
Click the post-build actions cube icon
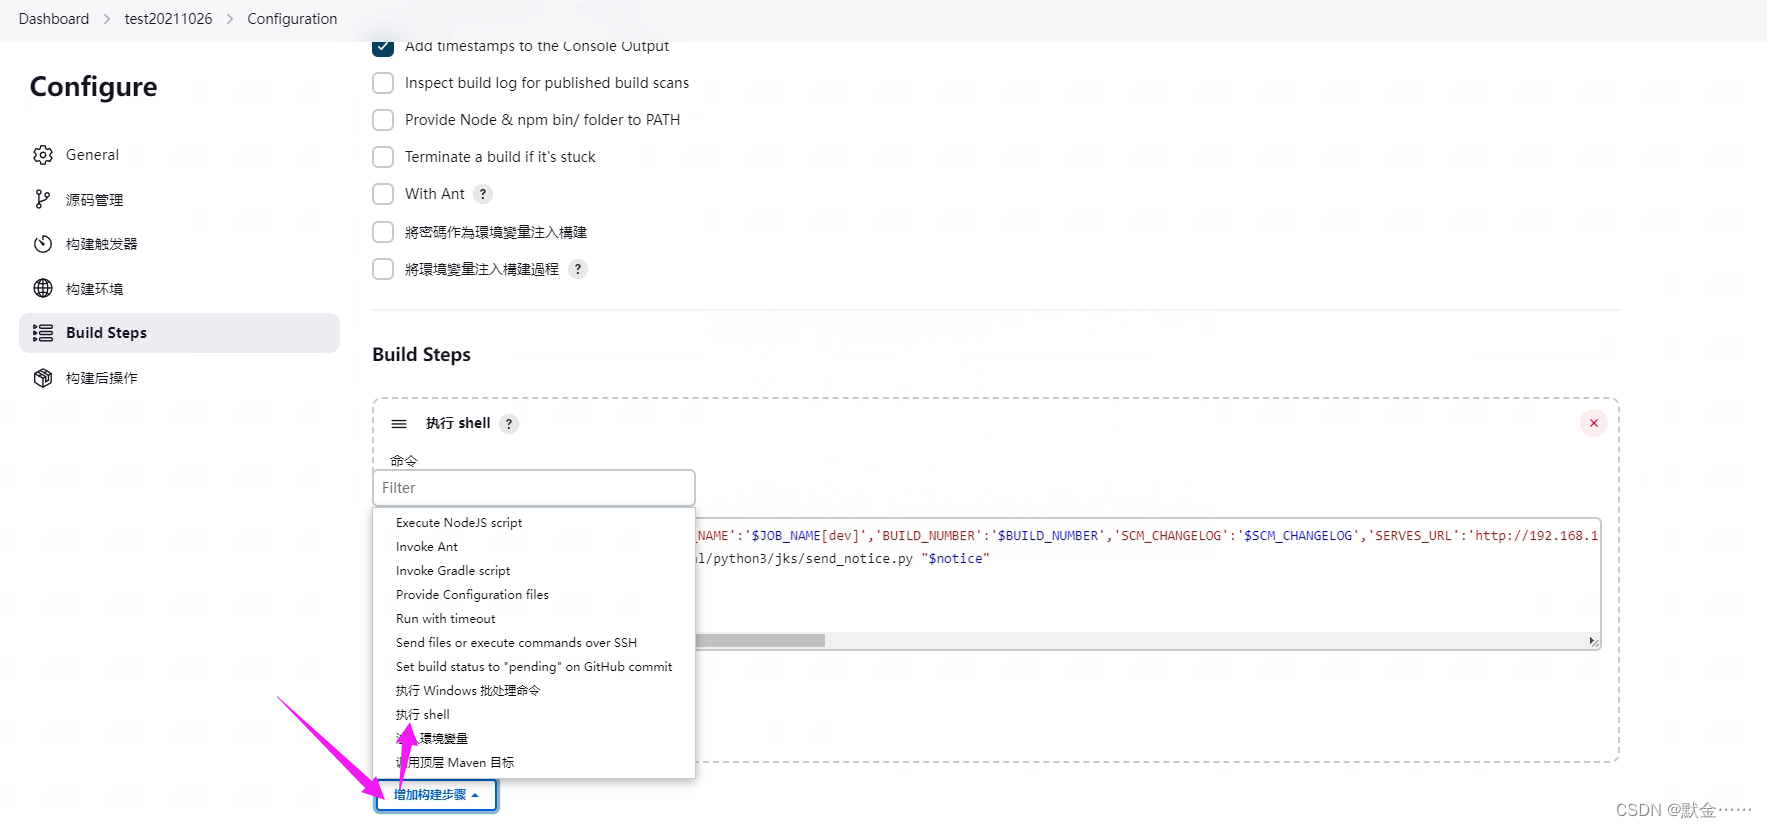[x=43, y=378]
